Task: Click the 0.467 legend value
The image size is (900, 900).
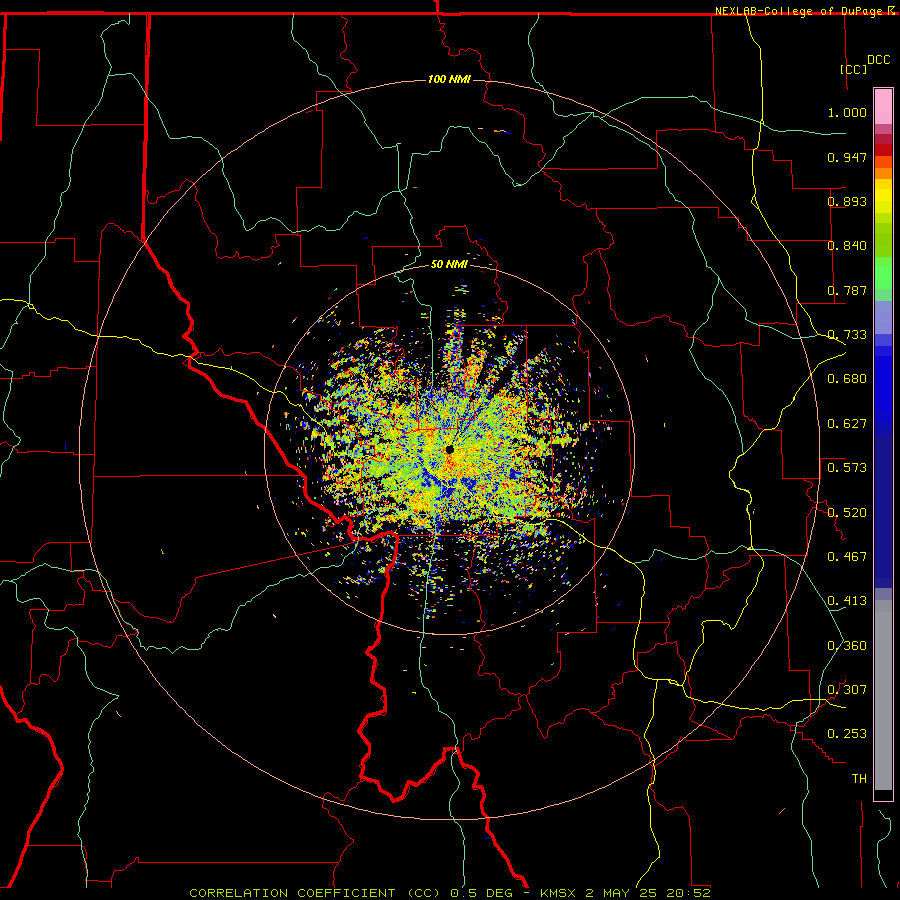Action: (847, 557)
